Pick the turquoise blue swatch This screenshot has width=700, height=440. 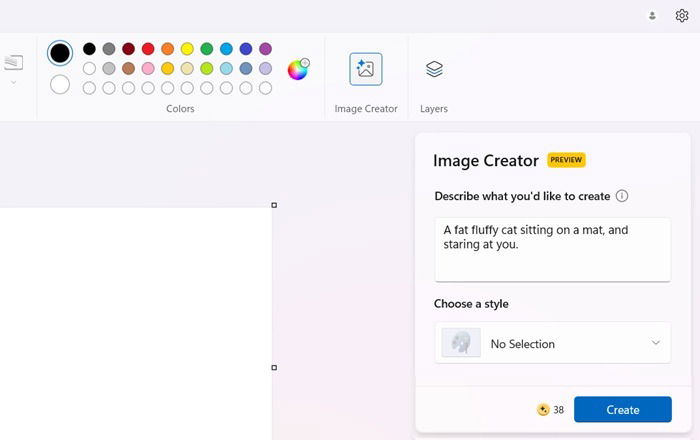point(226,49)
